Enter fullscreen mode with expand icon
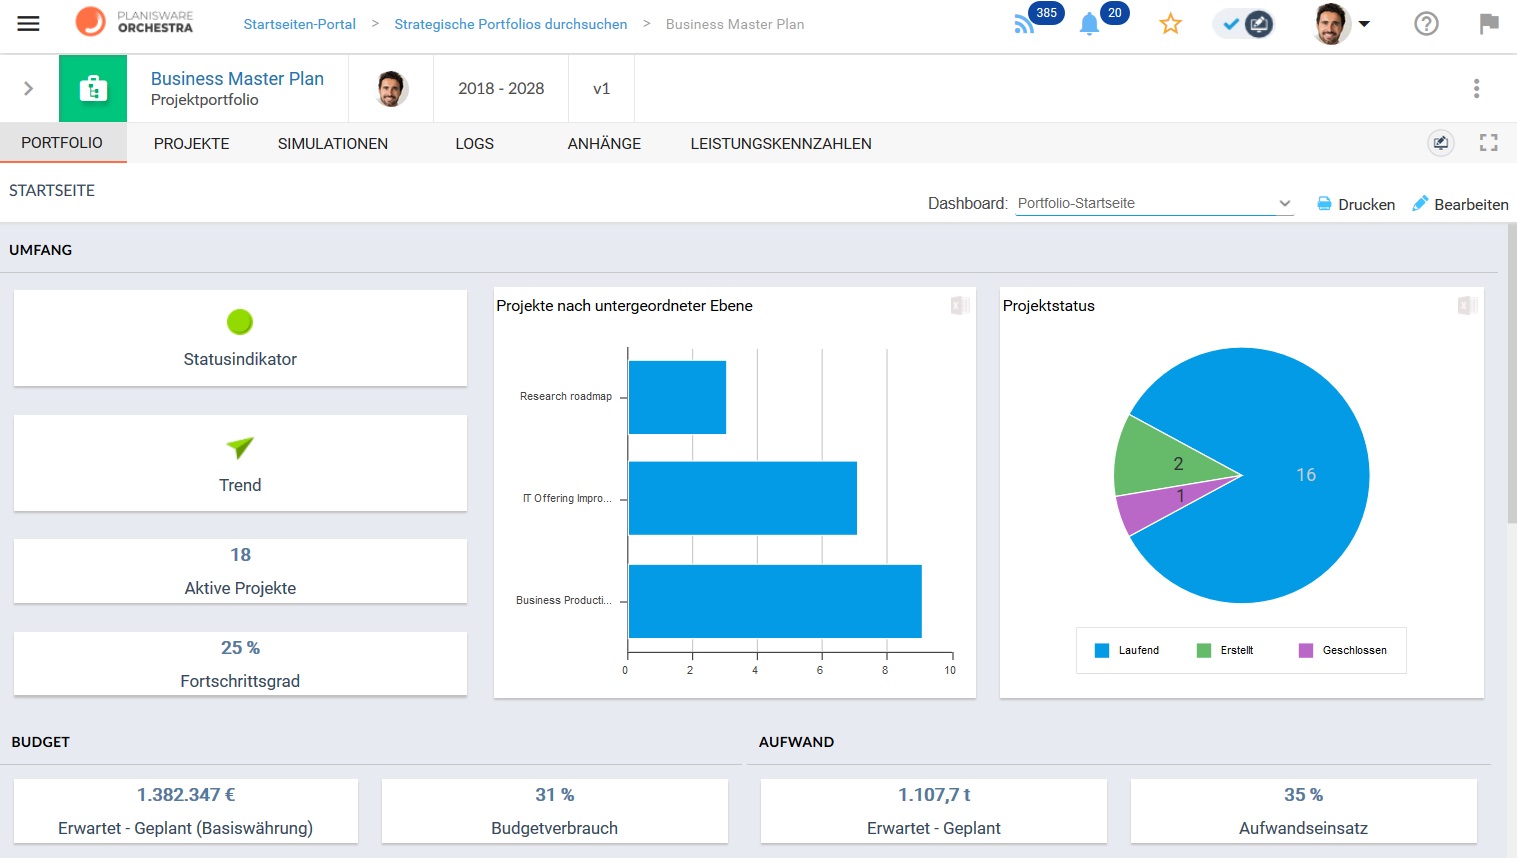 point(1488,143)
